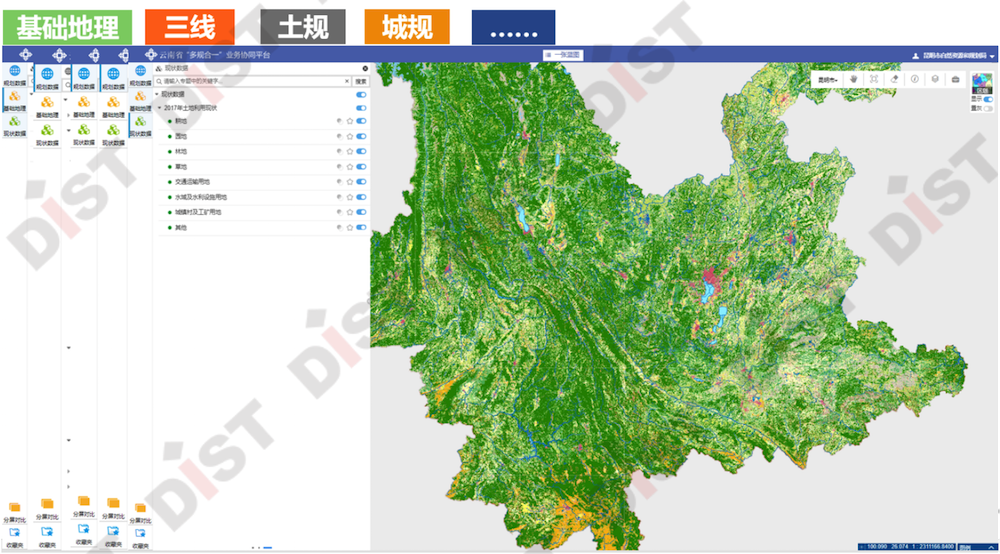Toggle the 2017年土地利用现状 group switch
Image resolution: width=1000 pixels, height=554 pixels.
click(x=361, y=107)
